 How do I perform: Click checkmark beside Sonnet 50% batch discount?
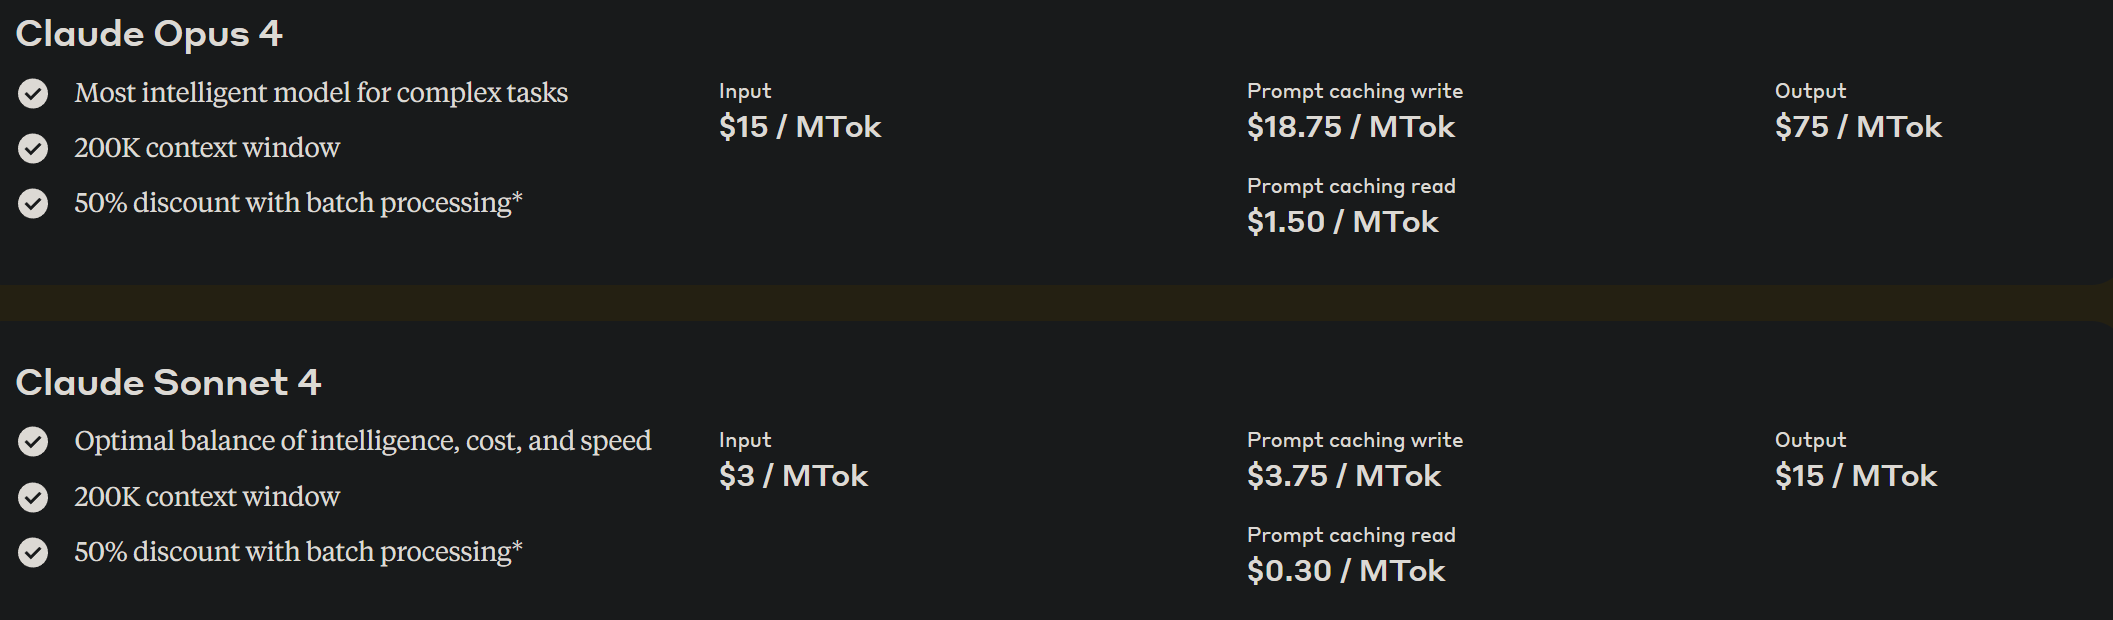[x=33, y=552]
